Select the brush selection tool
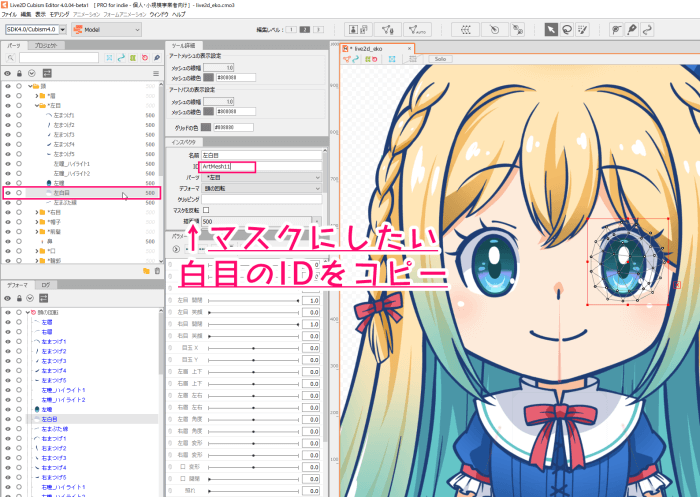The height and width of the screenshot is (497, 700). coord(582,29)
